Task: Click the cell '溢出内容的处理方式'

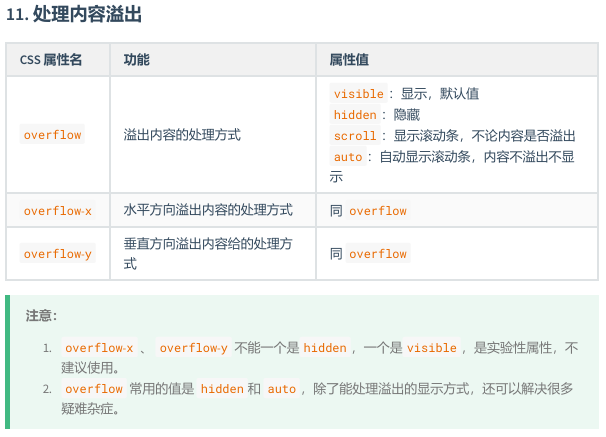Action: [x=182, y=134]
